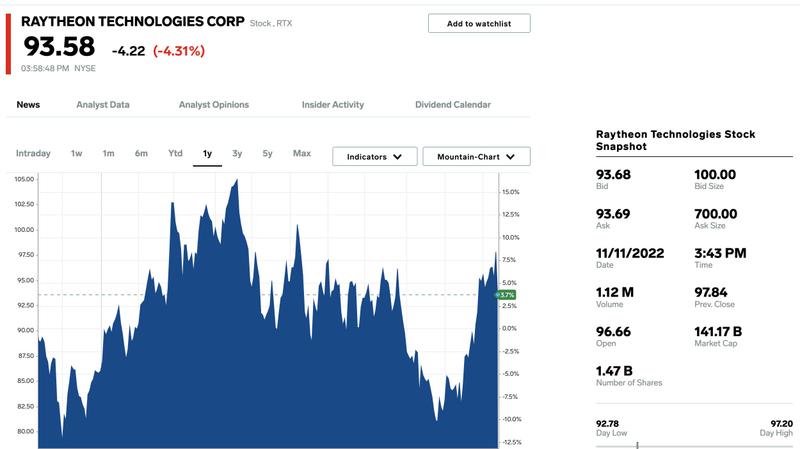Go to the Insider Activity tab
This screenshot has width=800, height=449.
pos(333,105)
